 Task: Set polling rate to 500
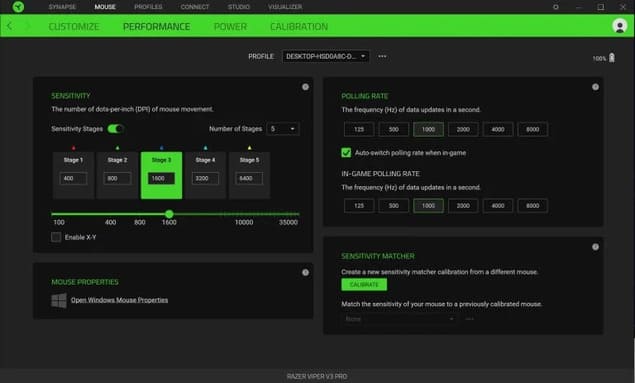coord(394,129)
